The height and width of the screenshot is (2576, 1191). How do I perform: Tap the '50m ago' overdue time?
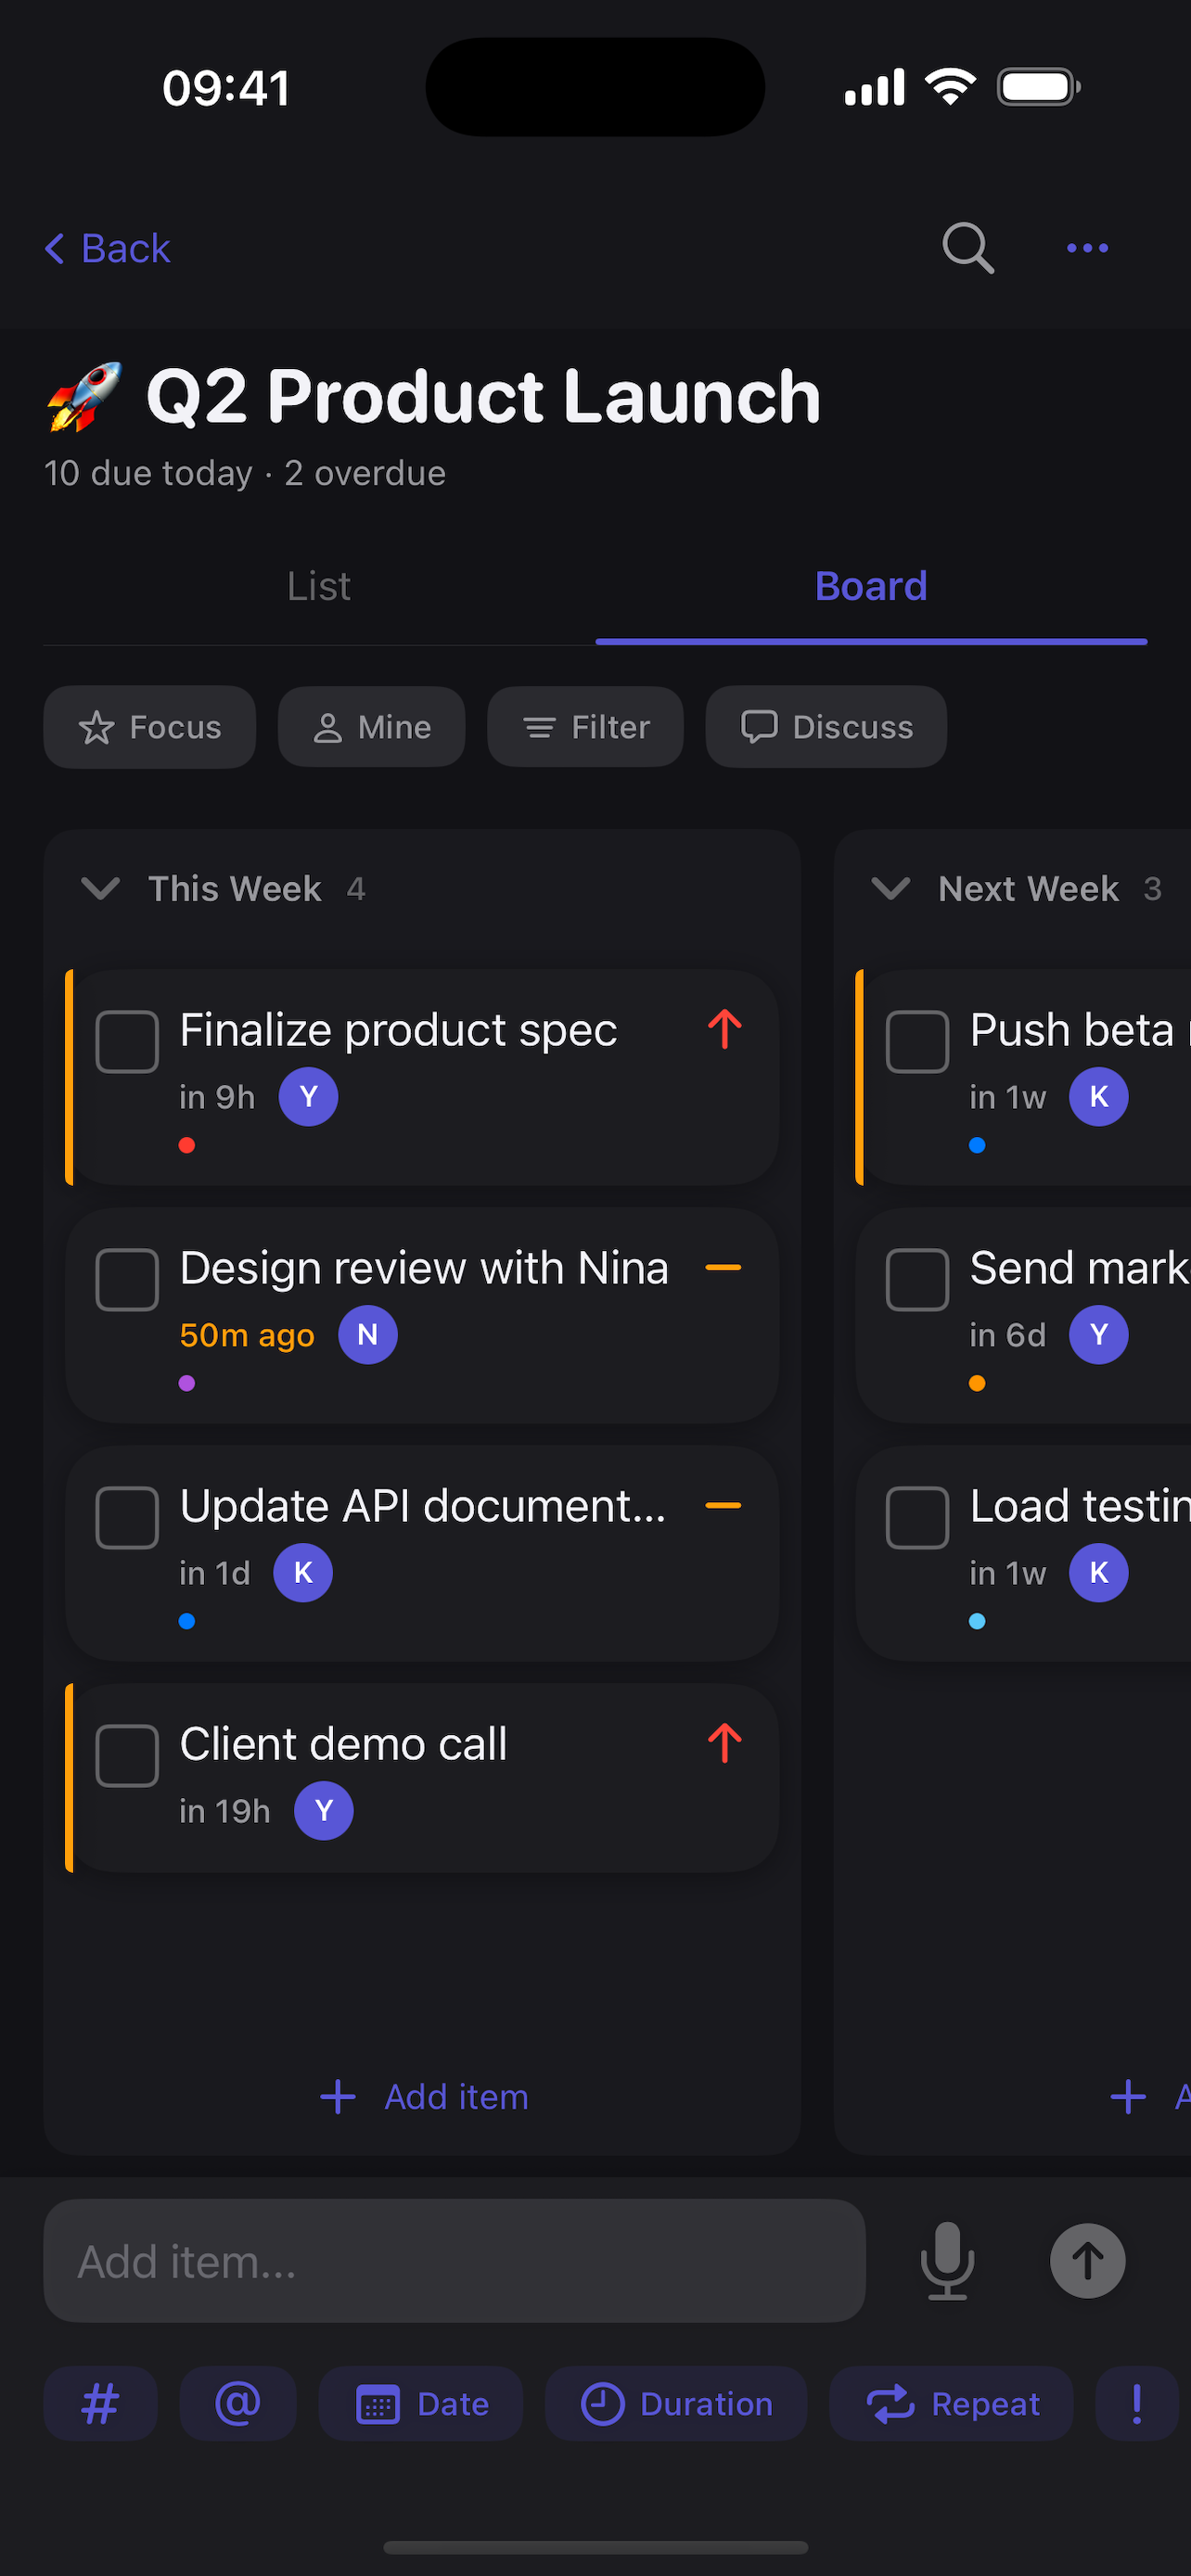[247, 1335]
